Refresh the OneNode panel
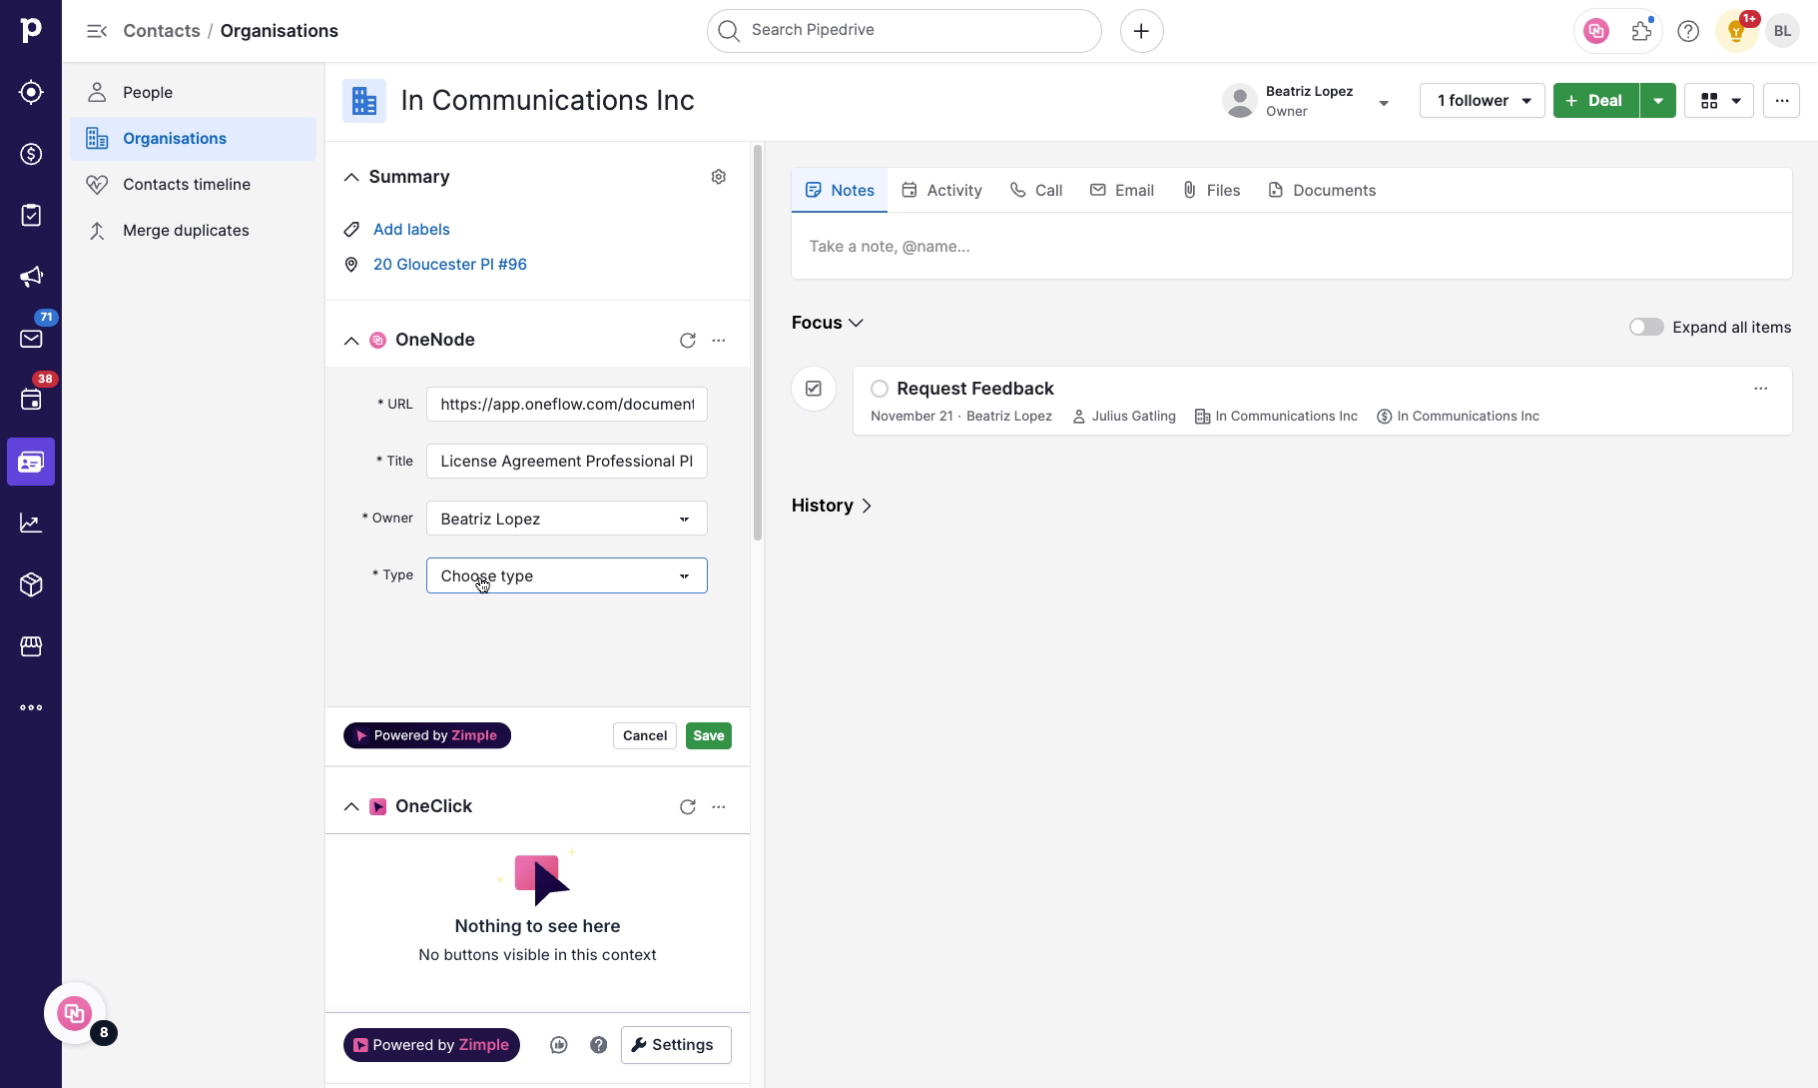Screen dimensions: 1818x1088 tap(687, 340)
